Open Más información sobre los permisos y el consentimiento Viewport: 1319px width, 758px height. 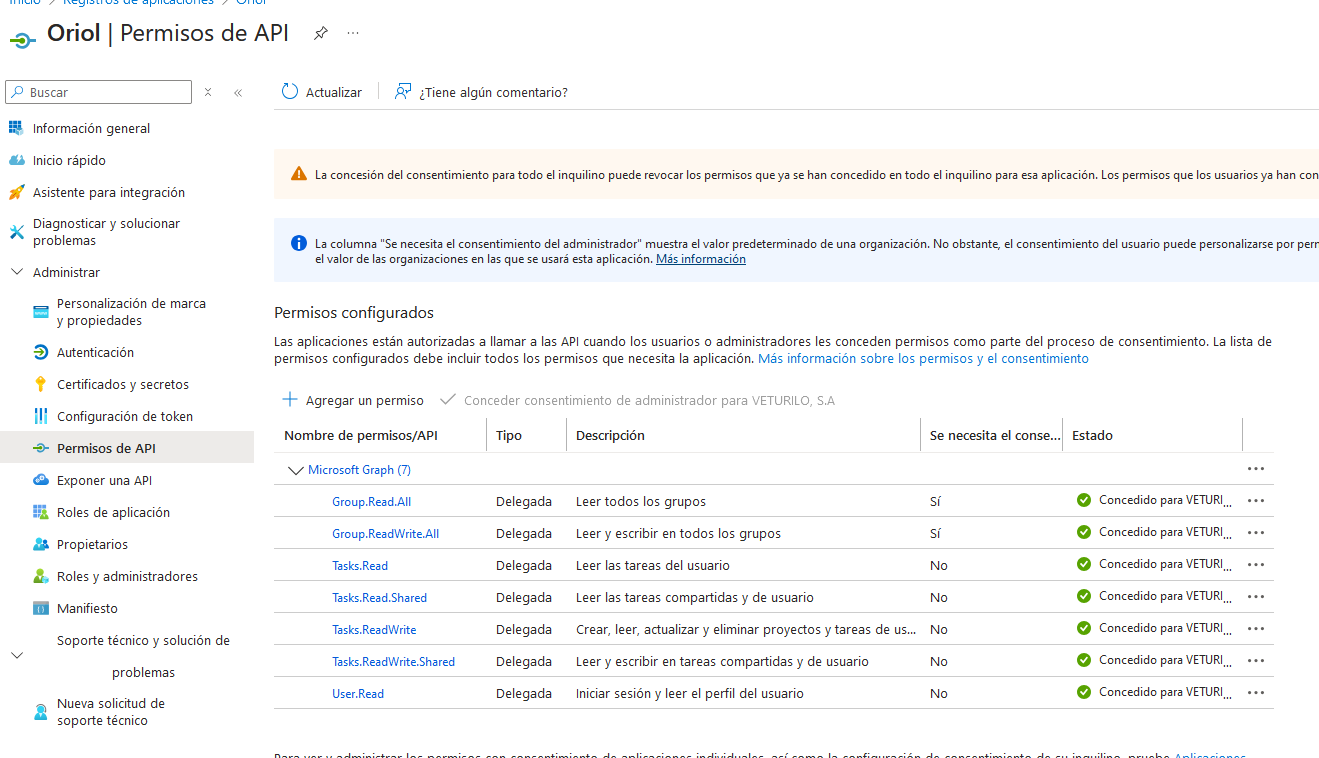923,358
